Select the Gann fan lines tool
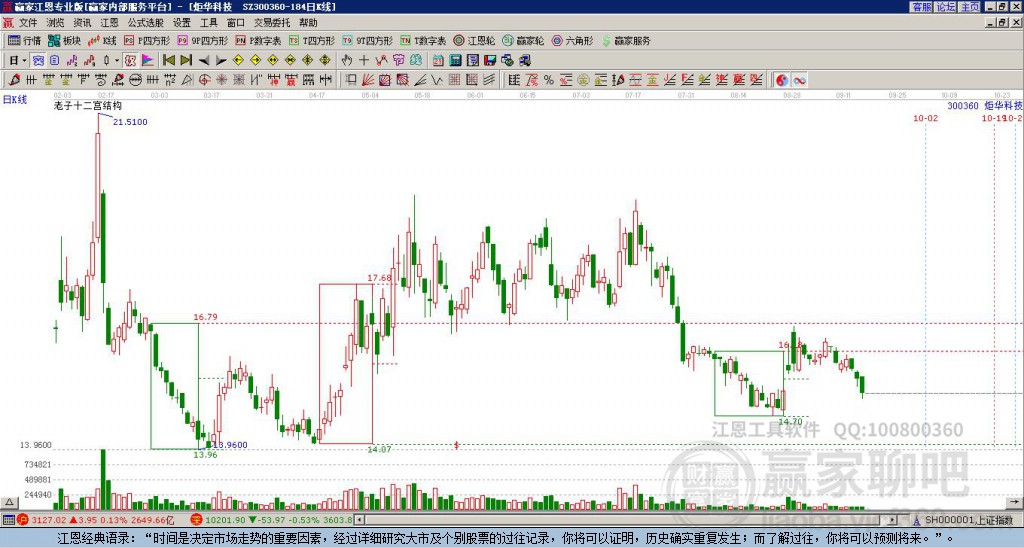 coord(368,80)
